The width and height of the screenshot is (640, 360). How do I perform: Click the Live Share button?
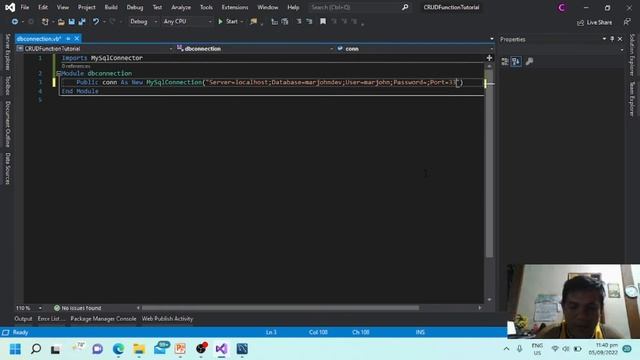pos(594,22)
